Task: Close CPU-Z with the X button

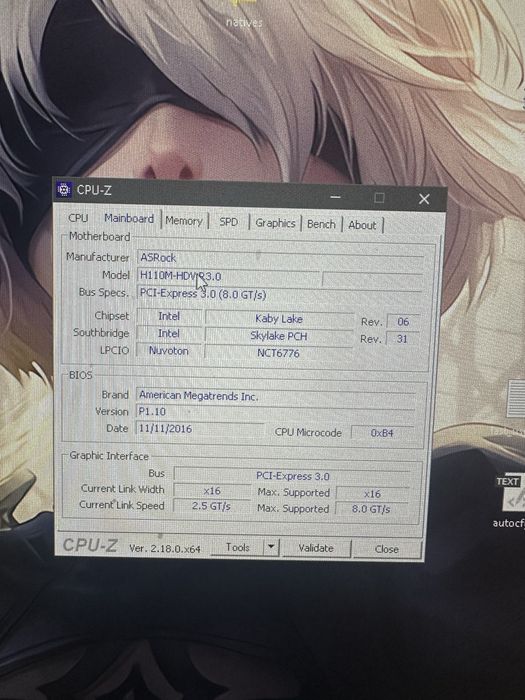Action: click(424, 199)
